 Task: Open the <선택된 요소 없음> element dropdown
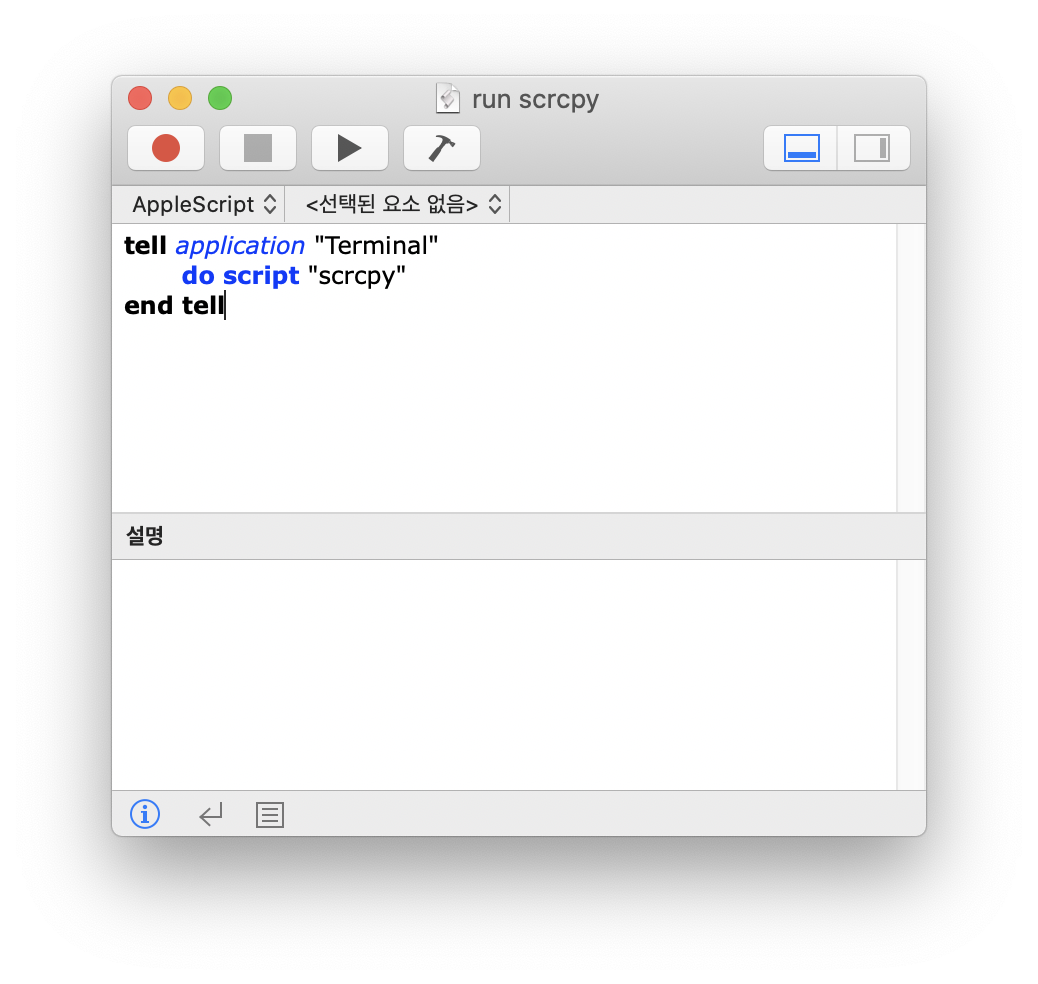point(402,204)
